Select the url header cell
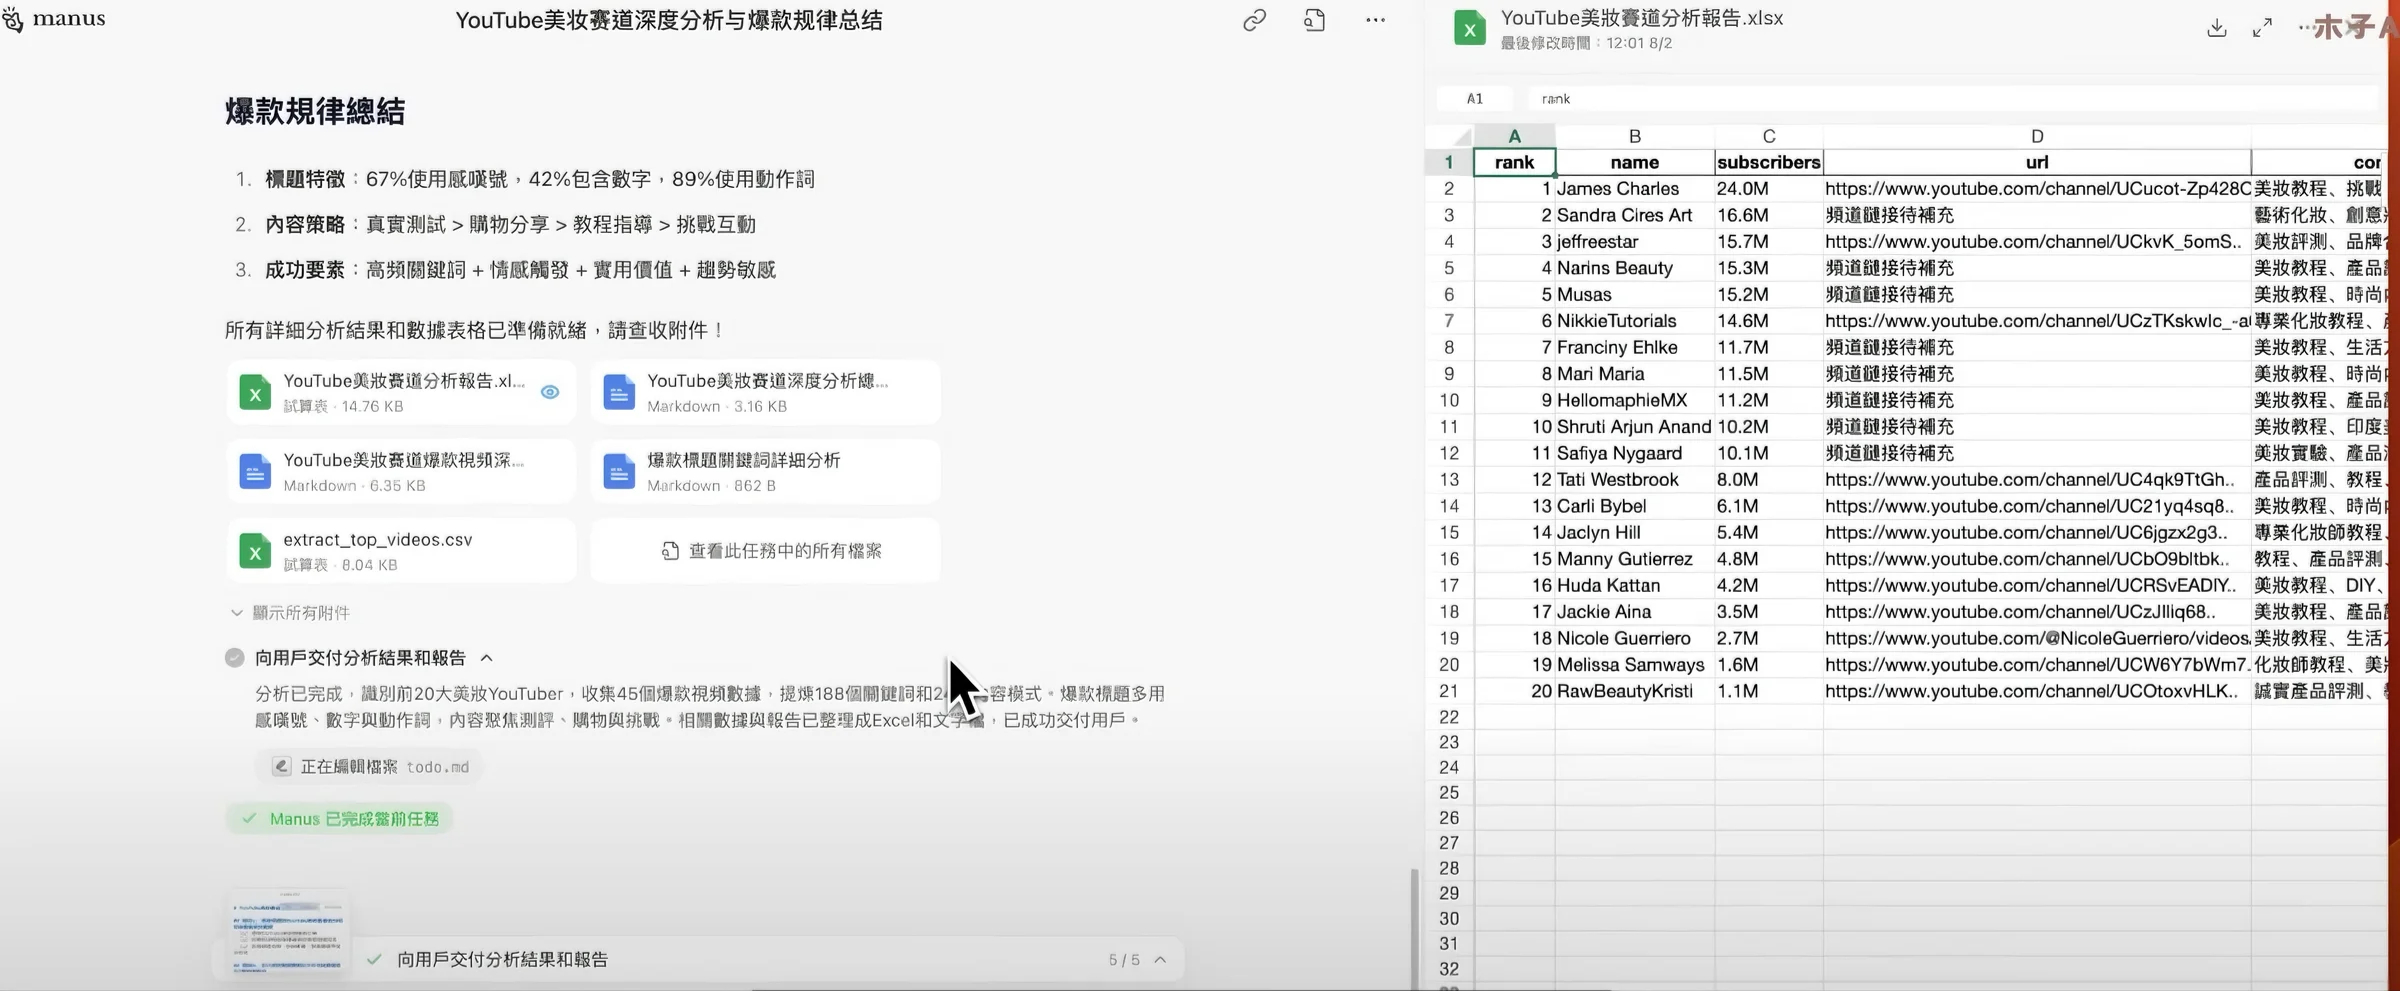This screenshot has width=2400, height=991. (2037, 162)
